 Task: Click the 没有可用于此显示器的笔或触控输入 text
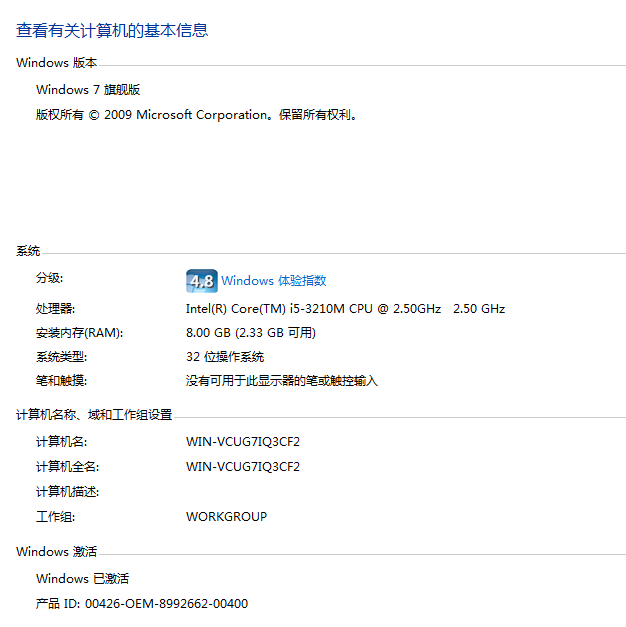coord(282,381)
